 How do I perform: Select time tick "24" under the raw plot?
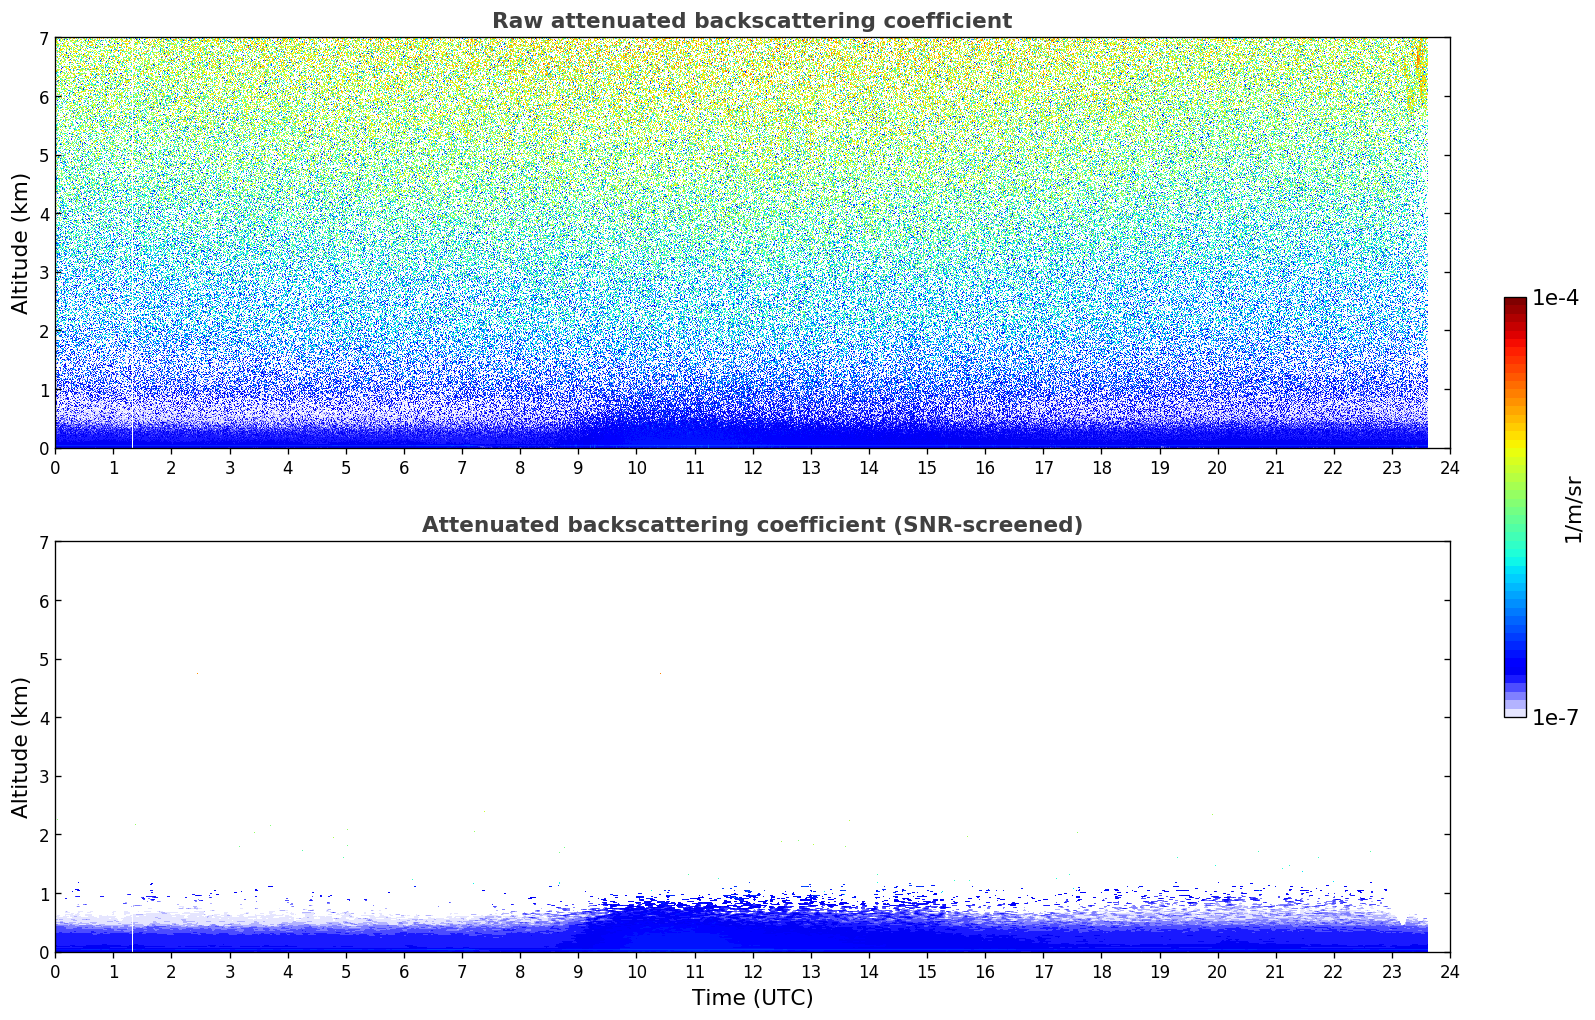coord(1450,467)
